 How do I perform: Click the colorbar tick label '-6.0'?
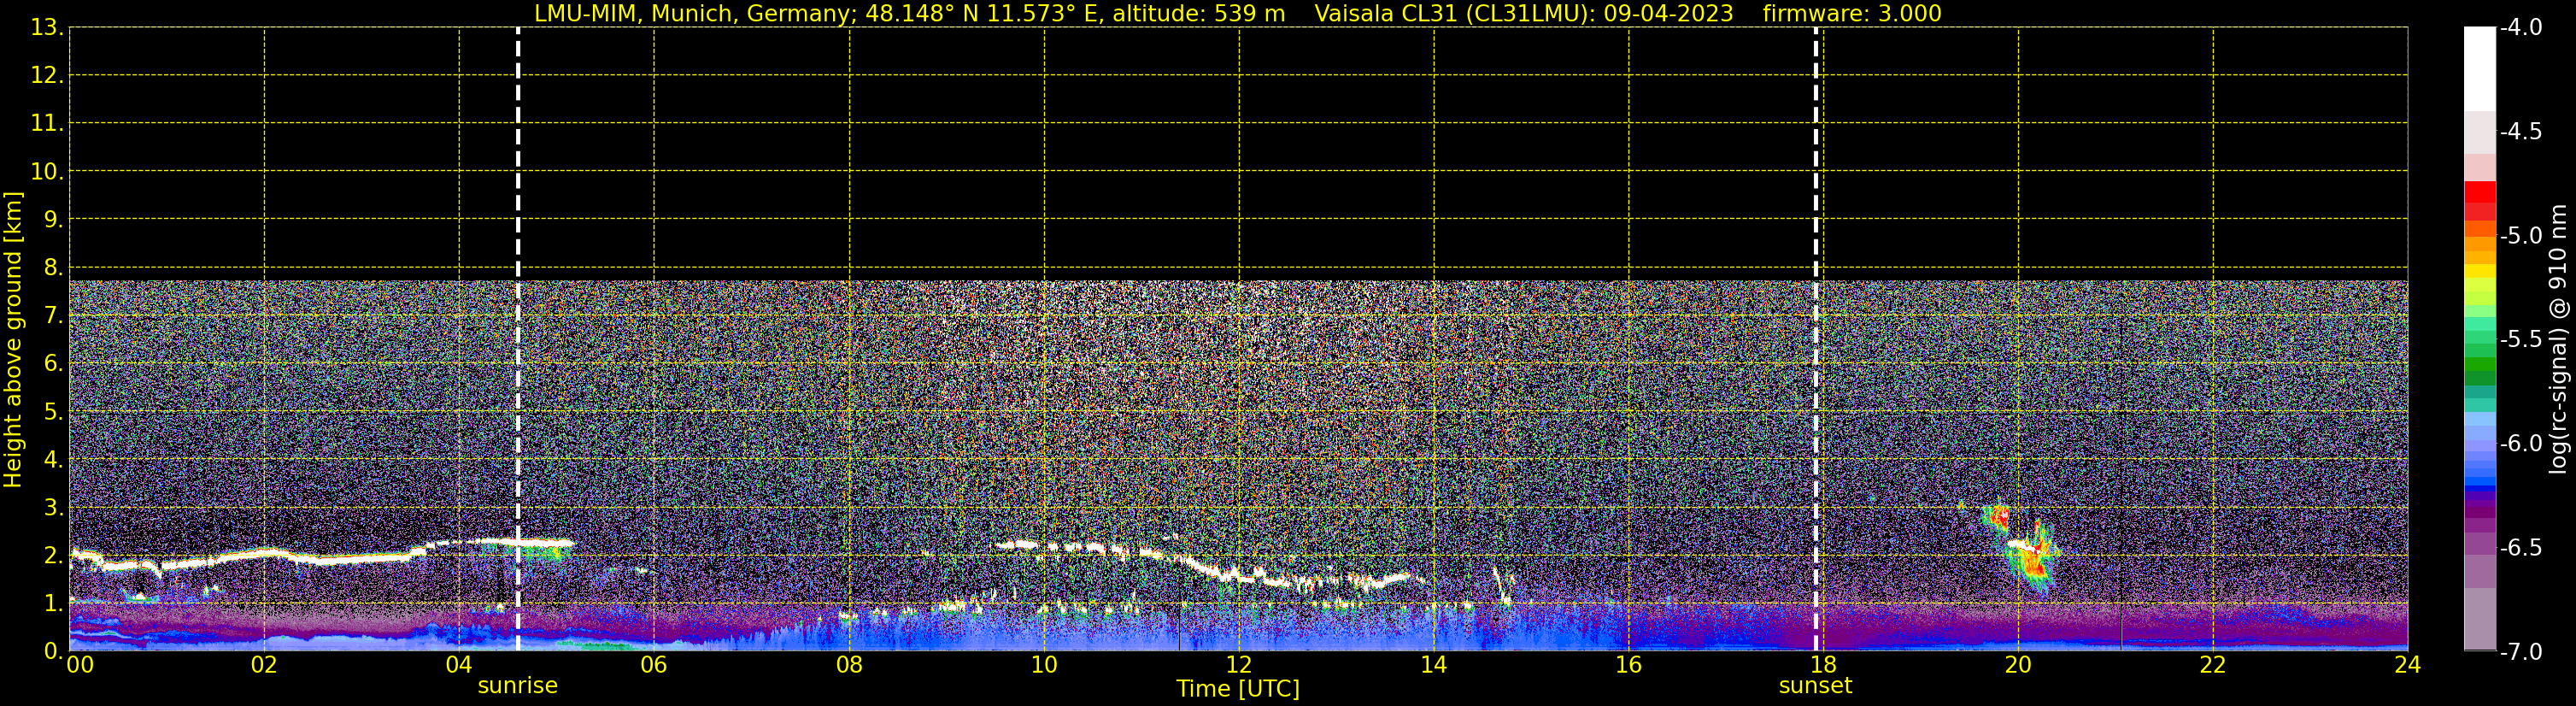click(2520, 444)
